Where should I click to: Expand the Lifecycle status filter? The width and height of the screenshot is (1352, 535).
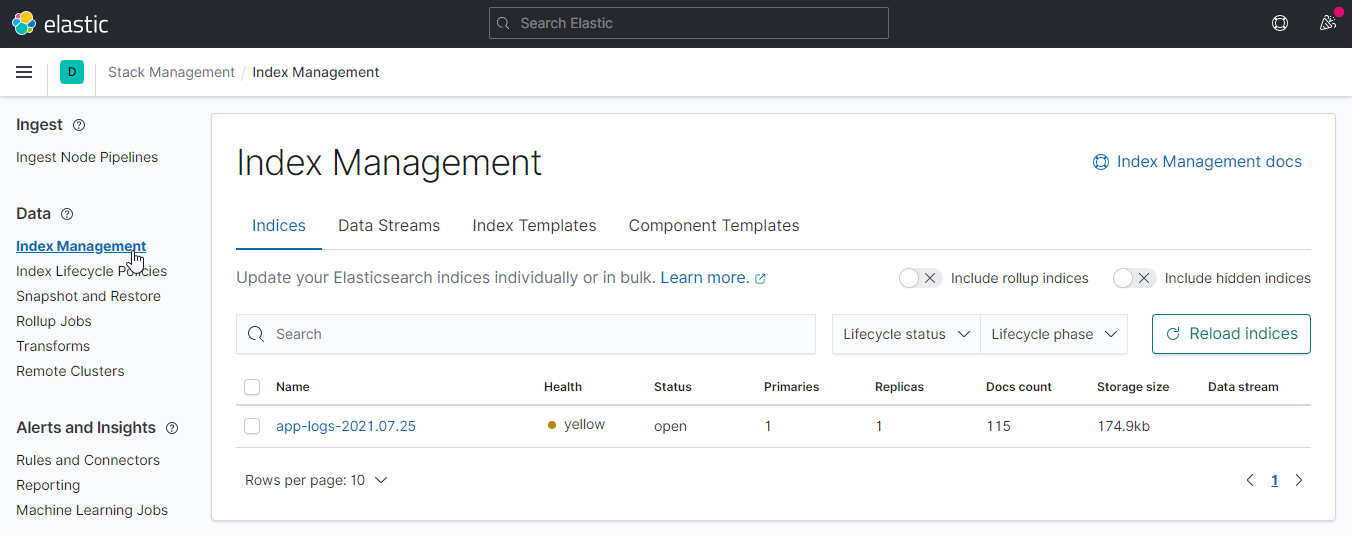[x=906, y=334]
